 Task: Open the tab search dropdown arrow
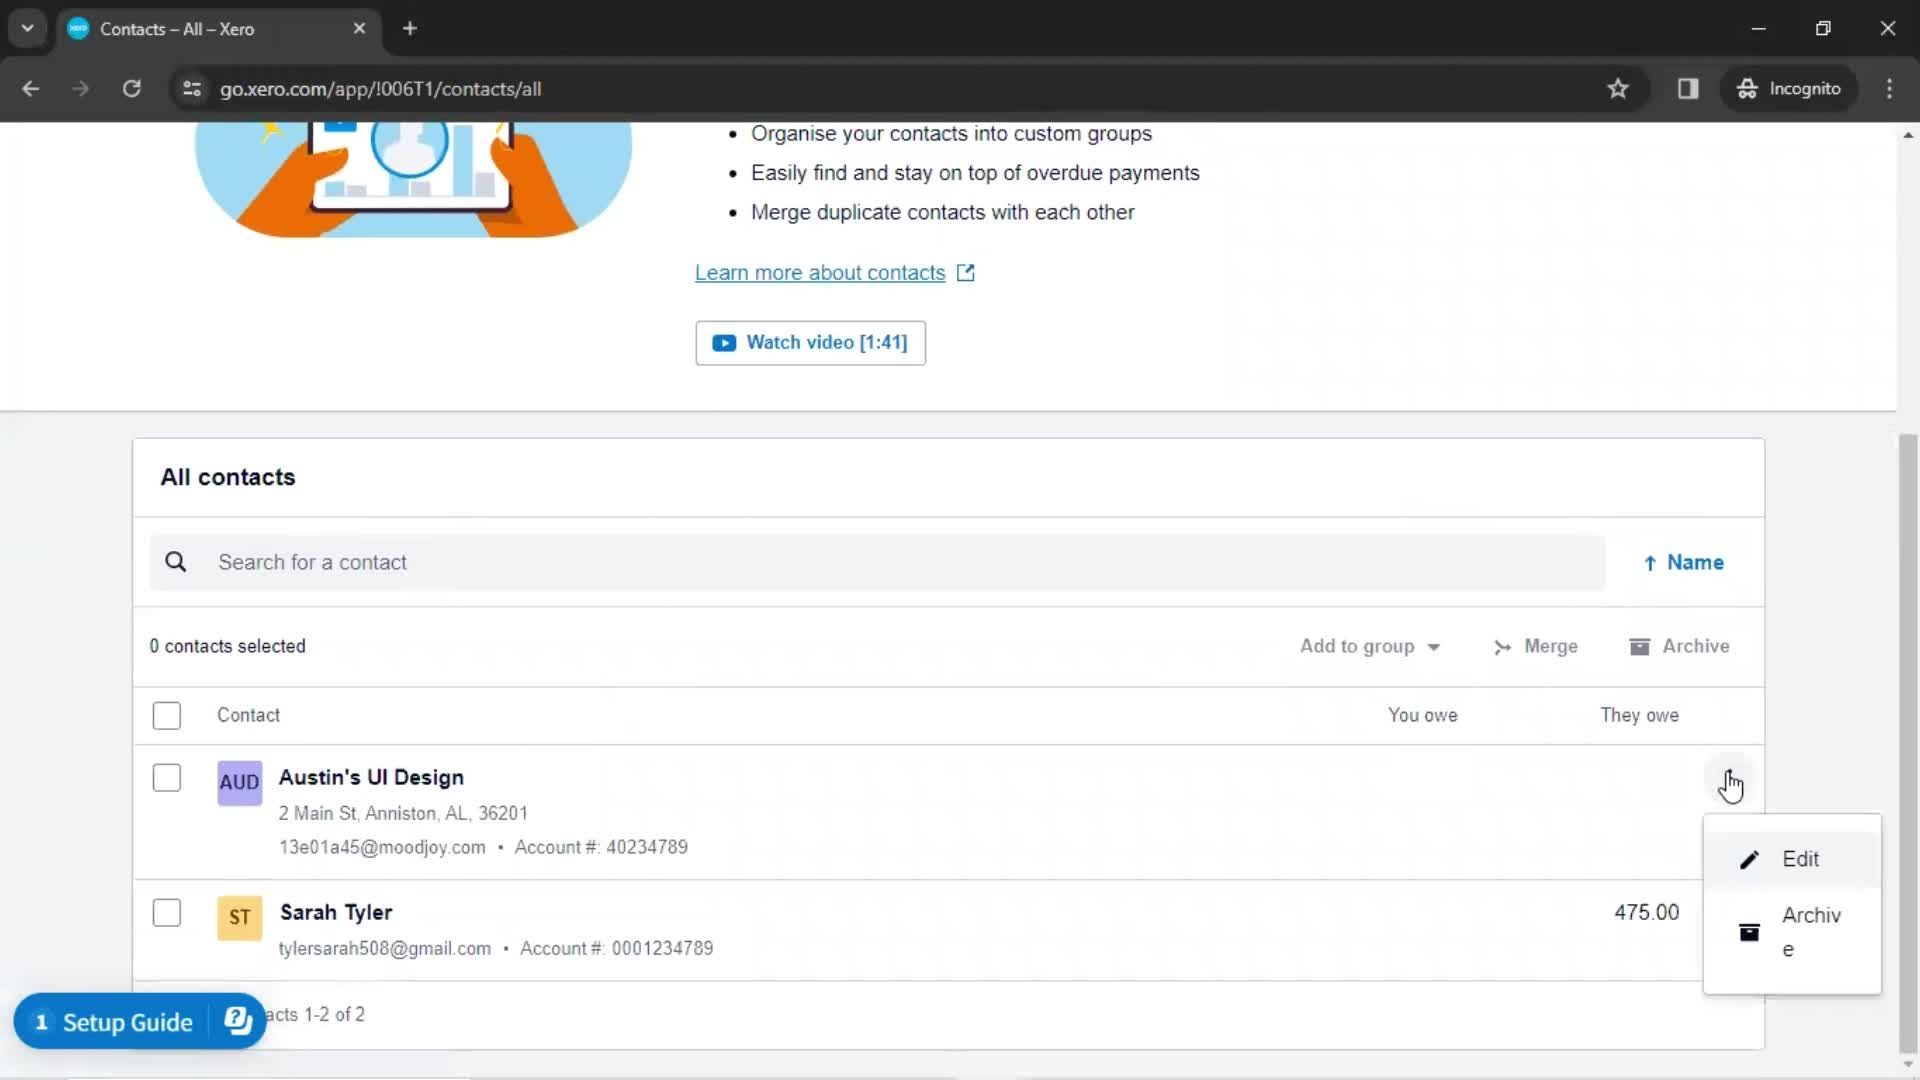pos(27,29)
